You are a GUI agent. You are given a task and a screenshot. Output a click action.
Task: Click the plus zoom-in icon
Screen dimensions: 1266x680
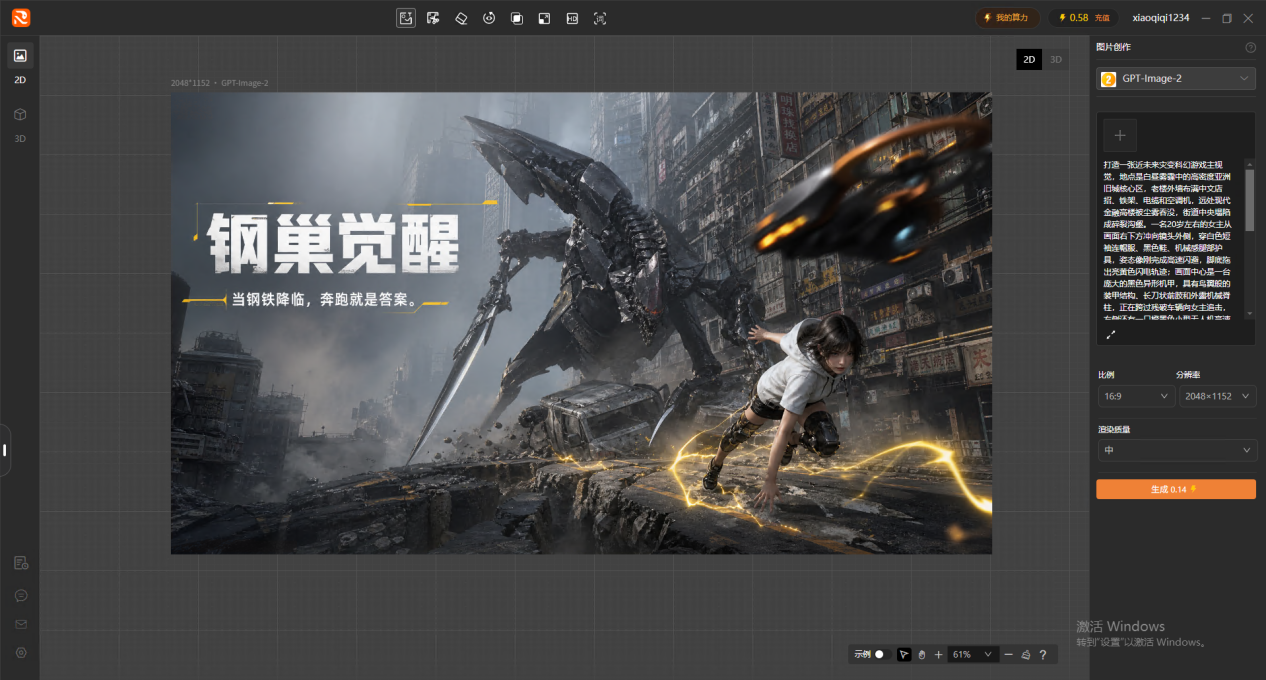938,654
